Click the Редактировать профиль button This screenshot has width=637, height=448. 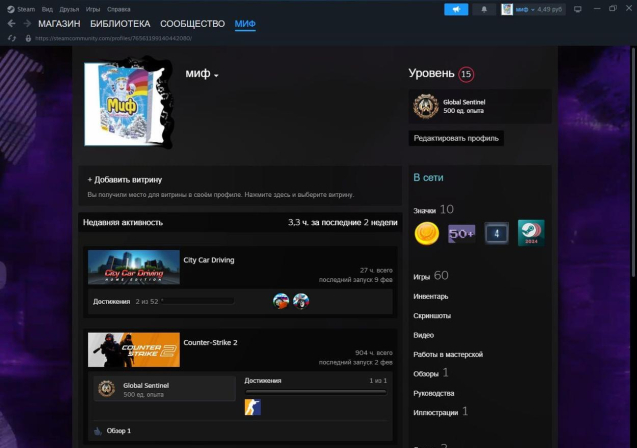coord(456,138)
